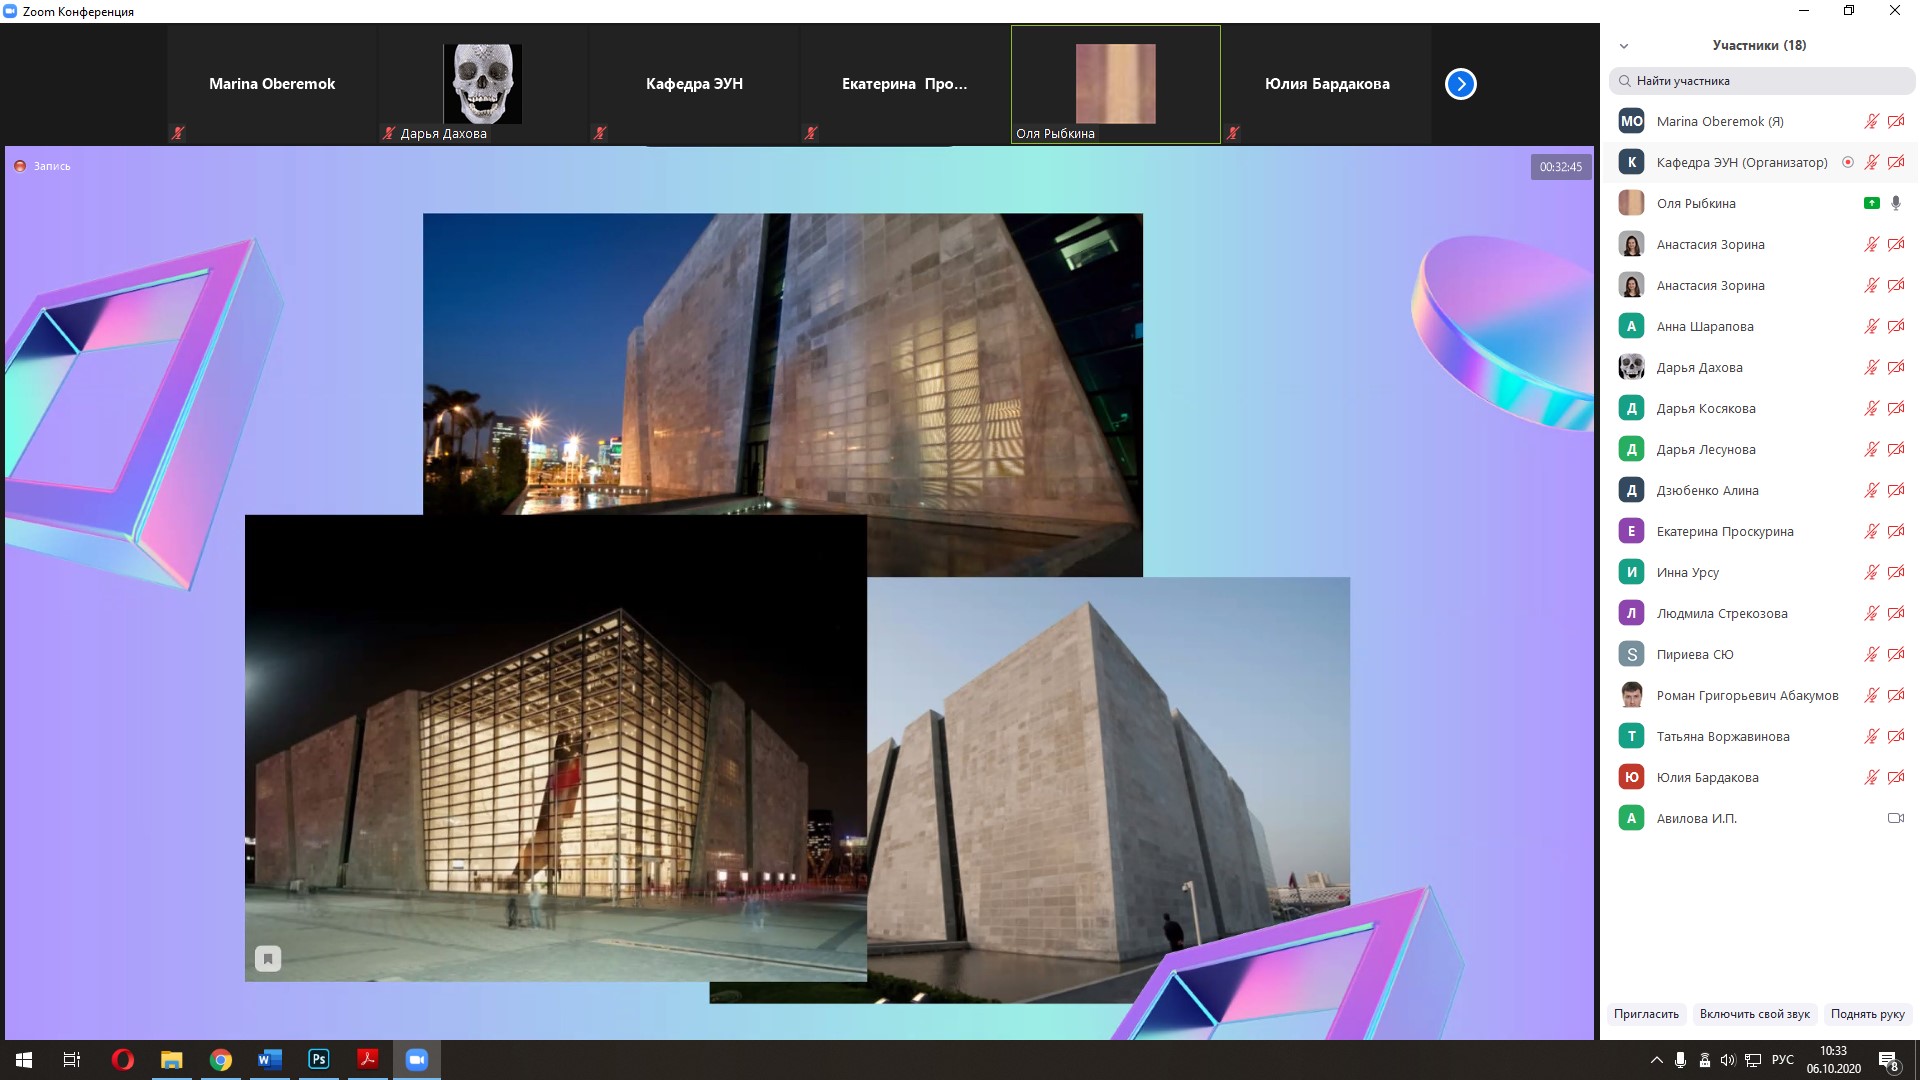Image resolution: width=1920 pixels, height=1080 pixels.
Task: Toggle camera-off icon for Marina Oberemok
Action: point(1896,121)
